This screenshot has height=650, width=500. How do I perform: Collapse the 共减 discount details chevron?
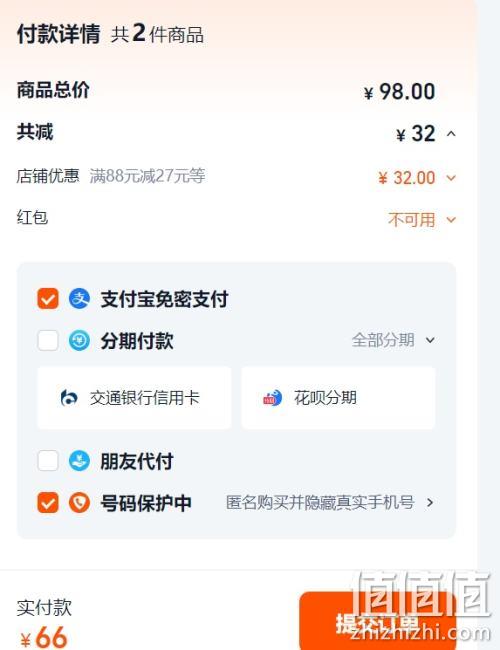click(451, 134)
